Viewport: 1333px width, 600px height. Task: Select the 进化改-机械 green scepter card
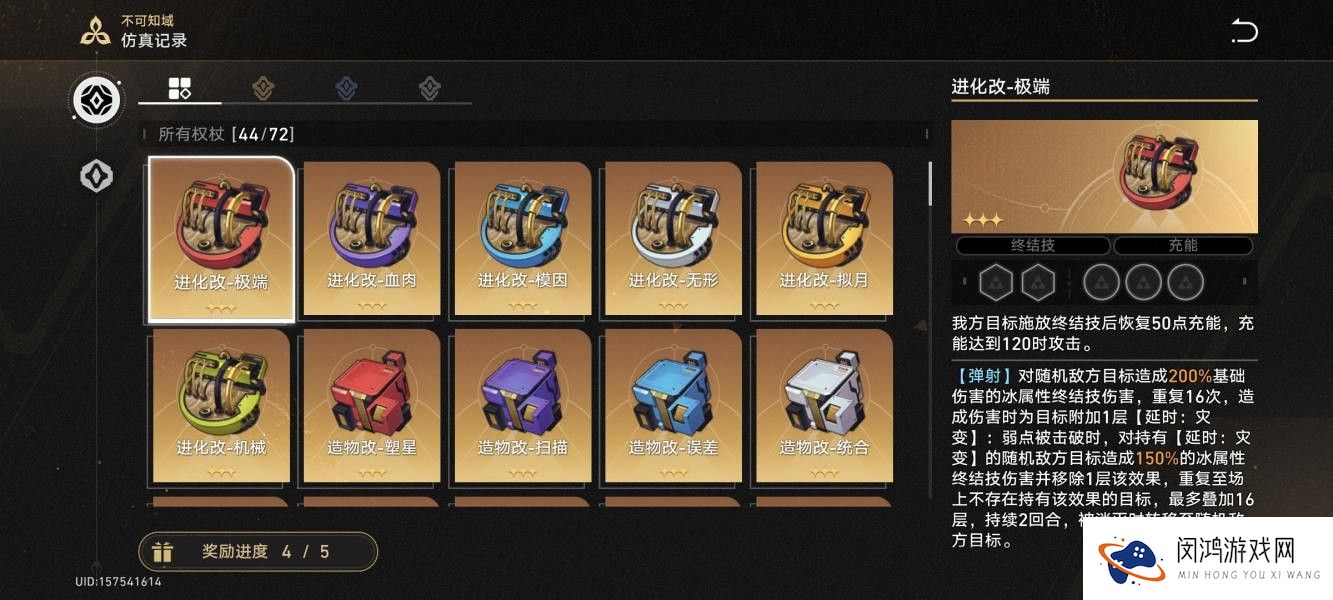coord(221,406)
